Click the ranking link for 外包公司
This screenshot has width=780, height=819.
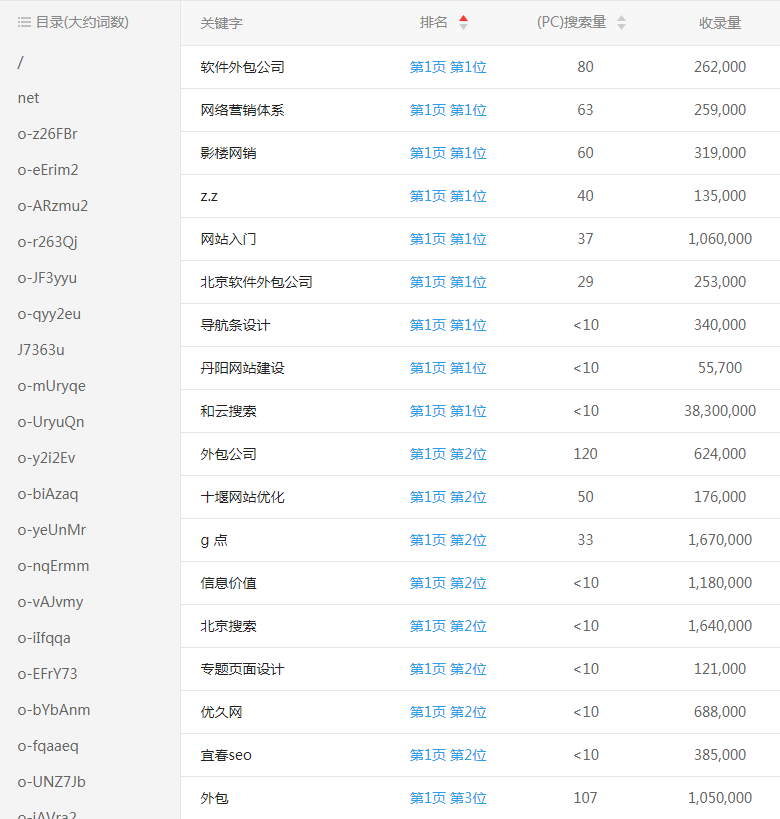point(448,454)
